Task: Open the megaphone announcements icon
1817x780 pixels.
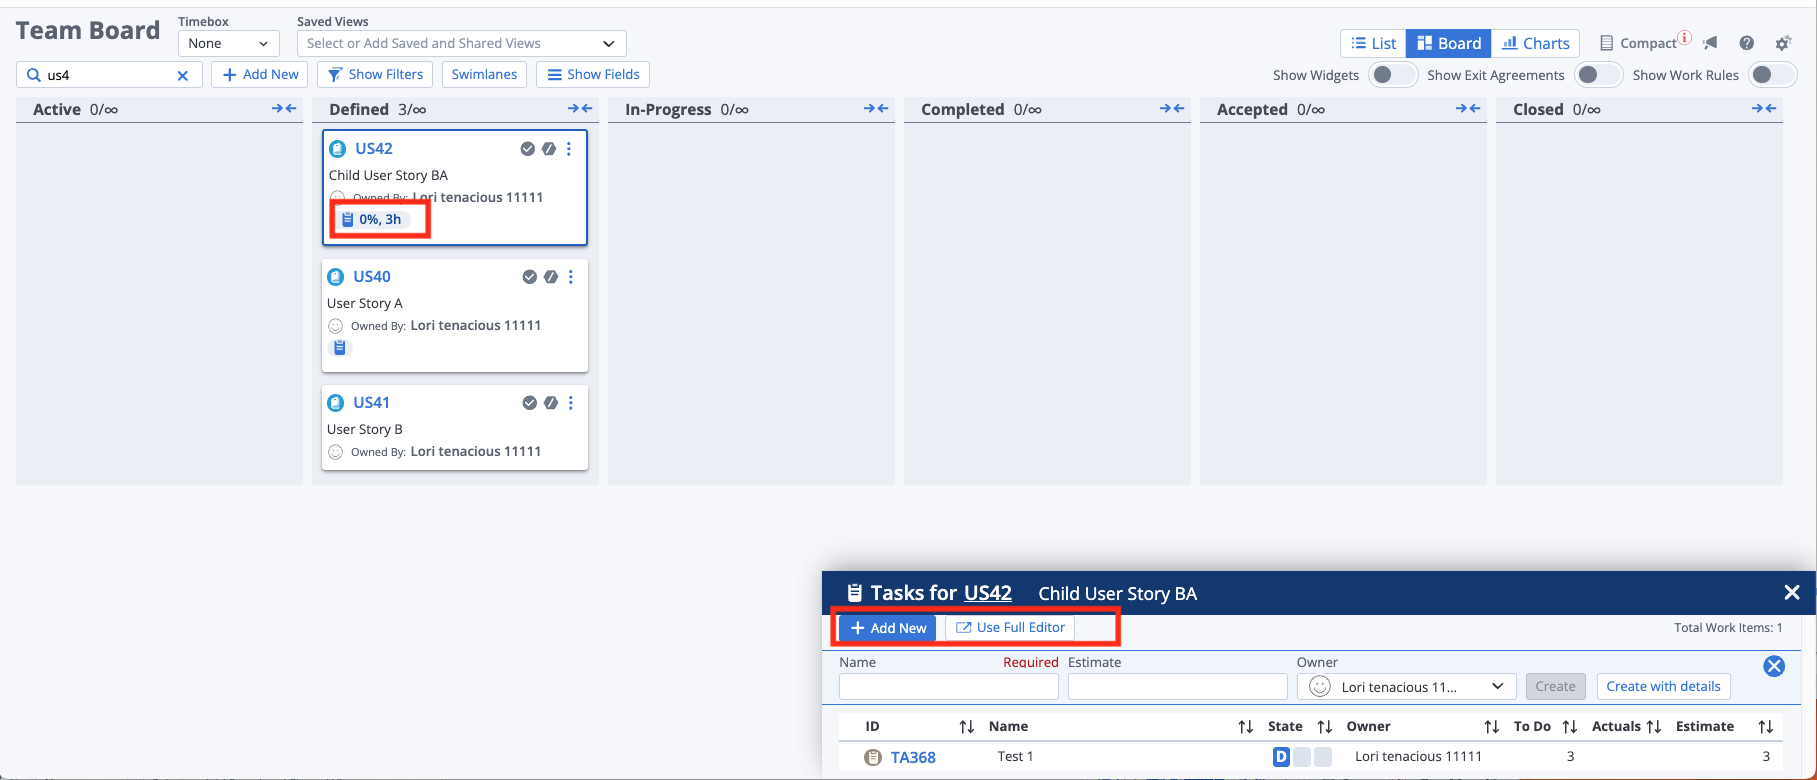Action: (1711, 43)
